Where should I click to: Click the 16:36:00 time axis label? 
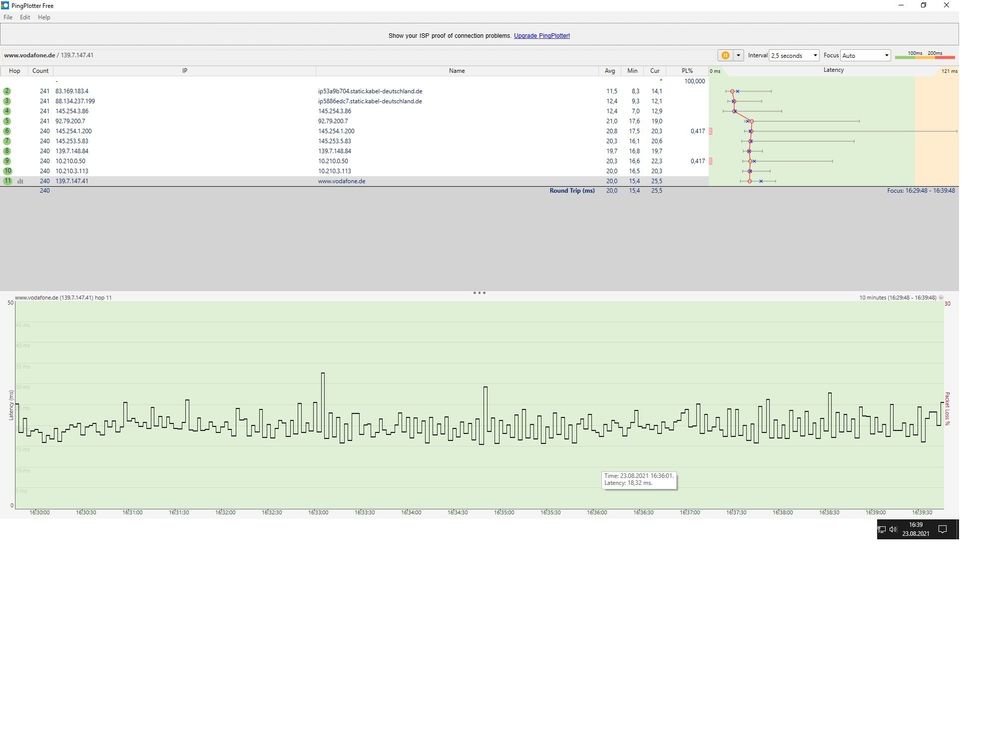tap(597, 512)
